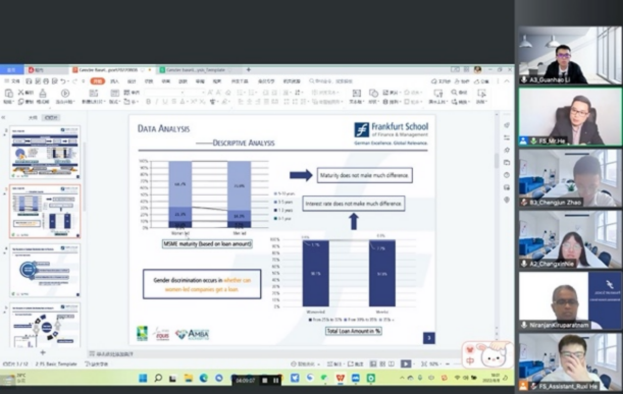Select the Descriptive Analysis slide thumbnail

(45, 211)
